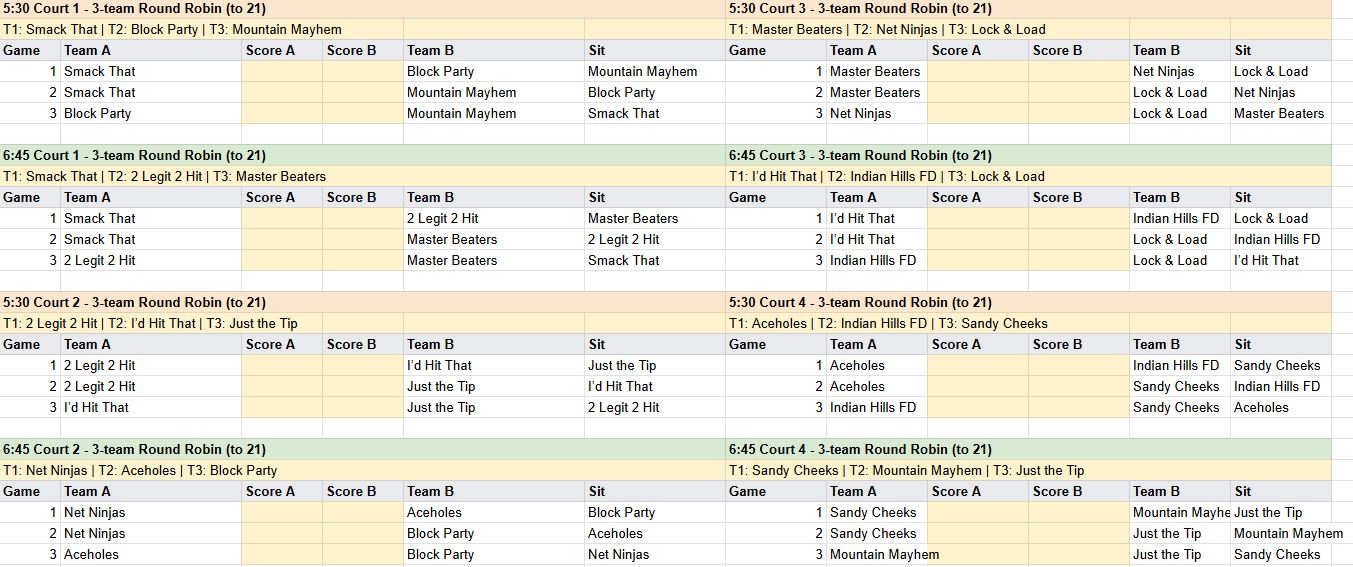Click Score B cell for 5:30 Court 3 game 1

[1078, 71]
